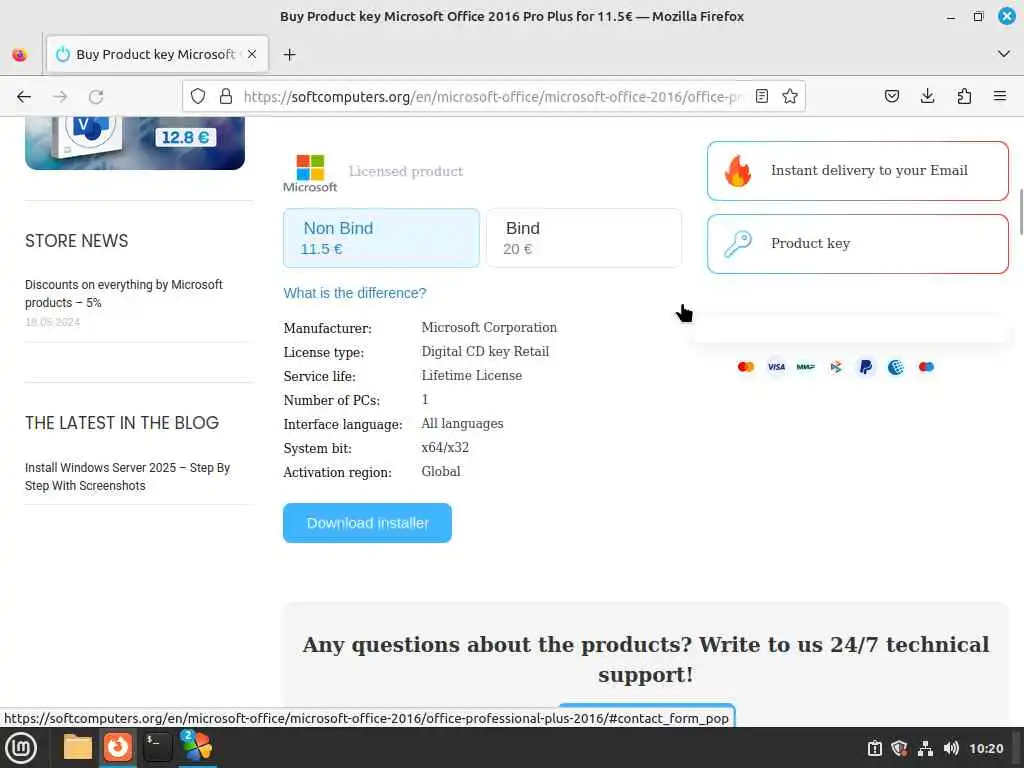
Task: Open the extensions puzzle icon
Action: [964, 97]
